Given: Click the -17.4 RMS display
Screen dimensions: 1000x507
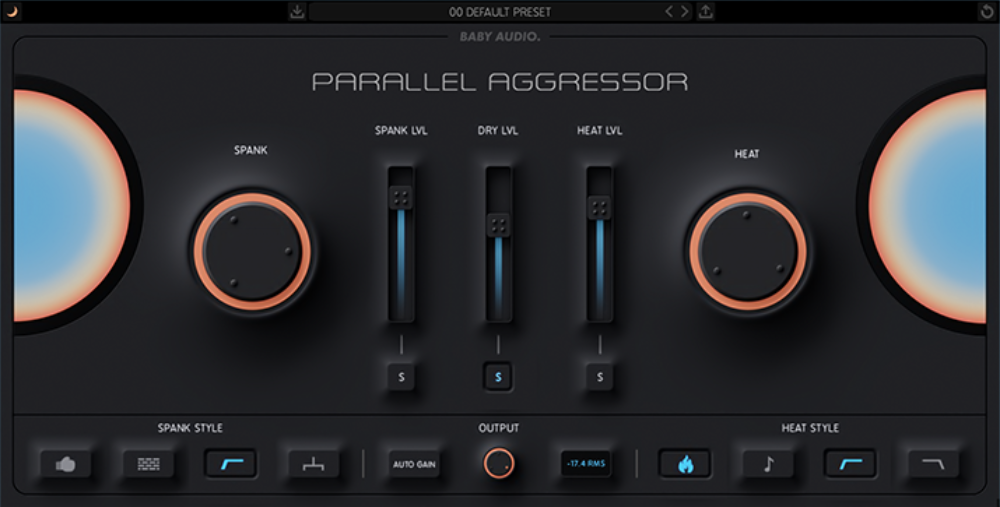Looking at the screenshot, I should (586, 464).
